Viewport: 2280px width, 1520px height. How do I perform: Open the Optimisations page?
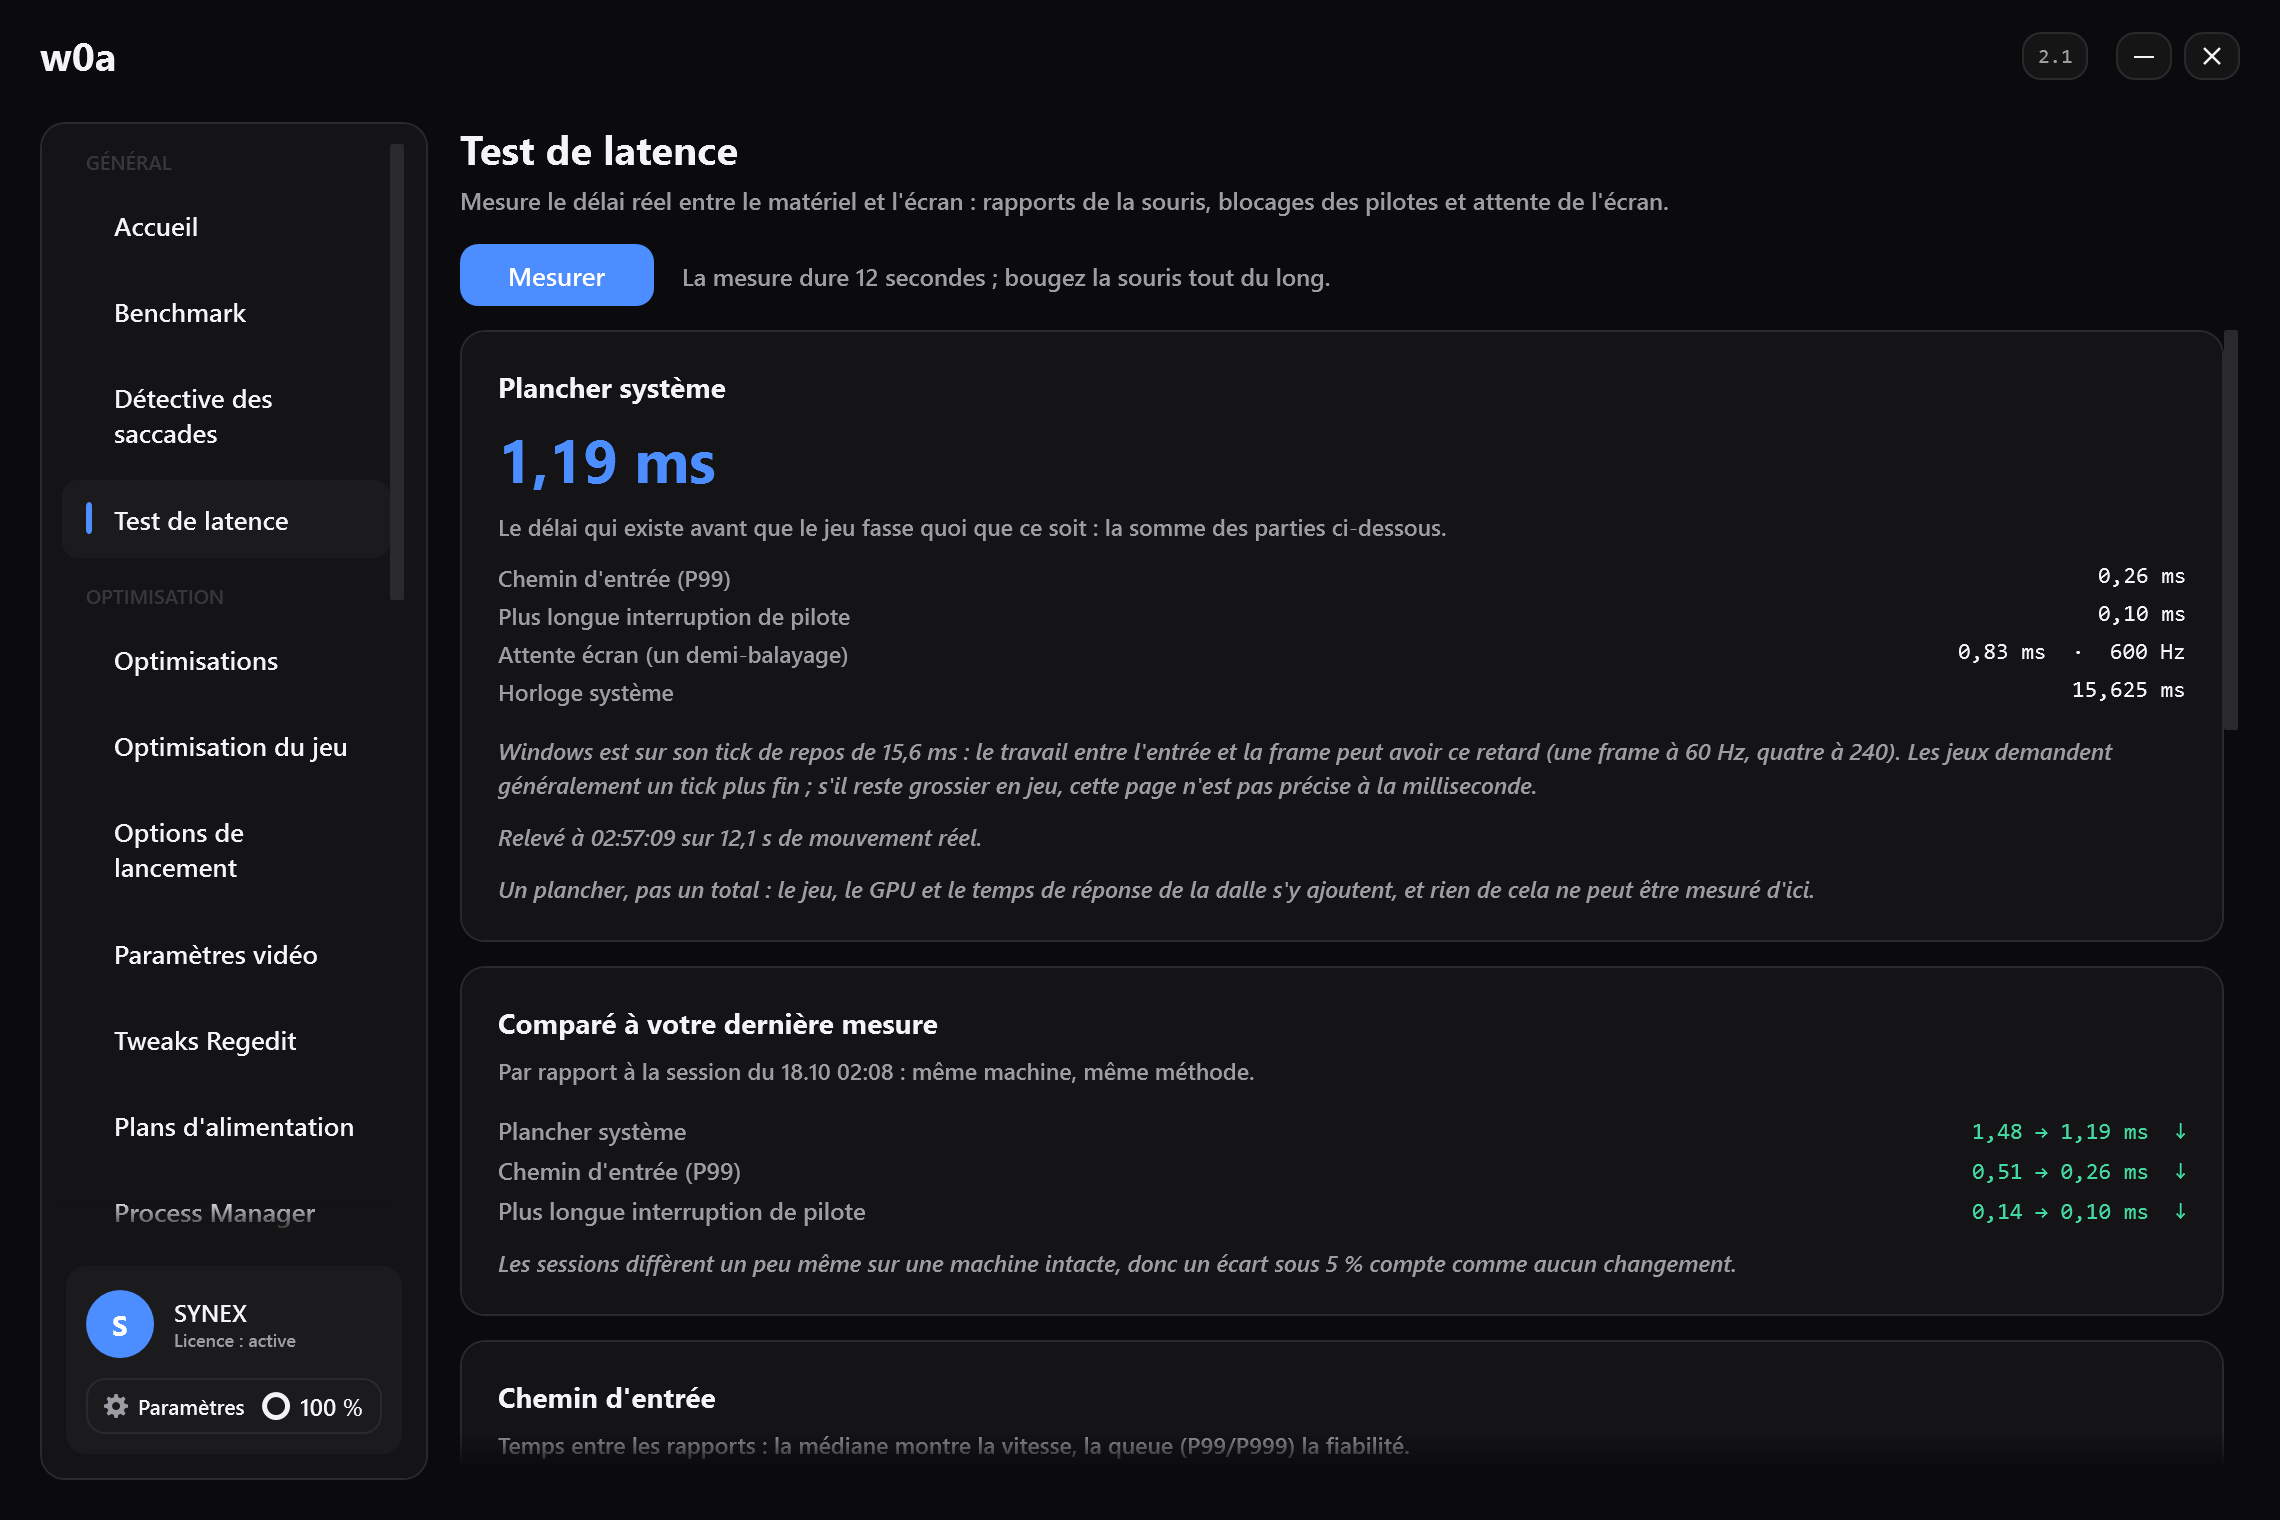pyautogui.click(x=225, y=661)
